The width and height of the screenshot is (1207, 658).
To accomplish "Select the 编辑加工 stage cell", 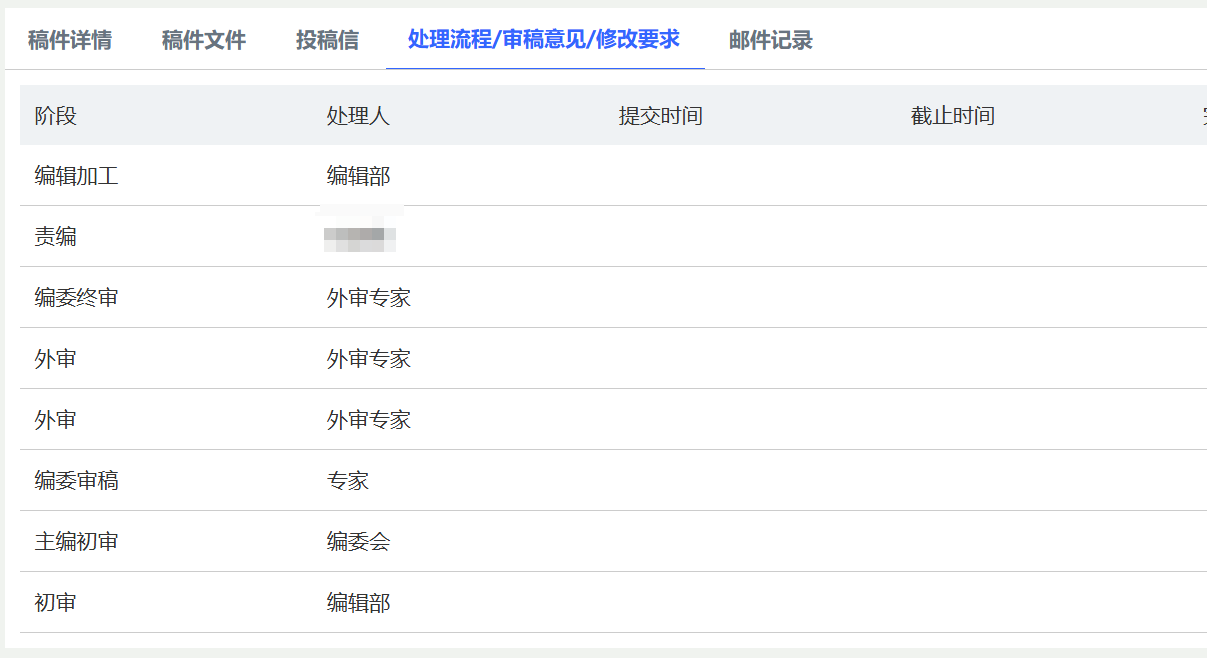I will 77,176.
